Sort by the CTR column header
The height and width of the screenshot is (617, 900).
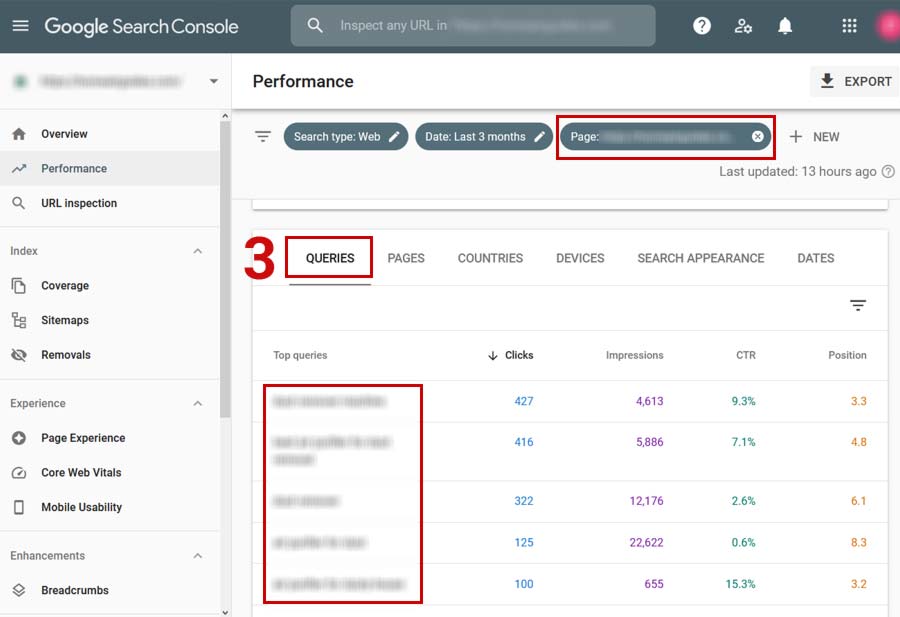746,355
